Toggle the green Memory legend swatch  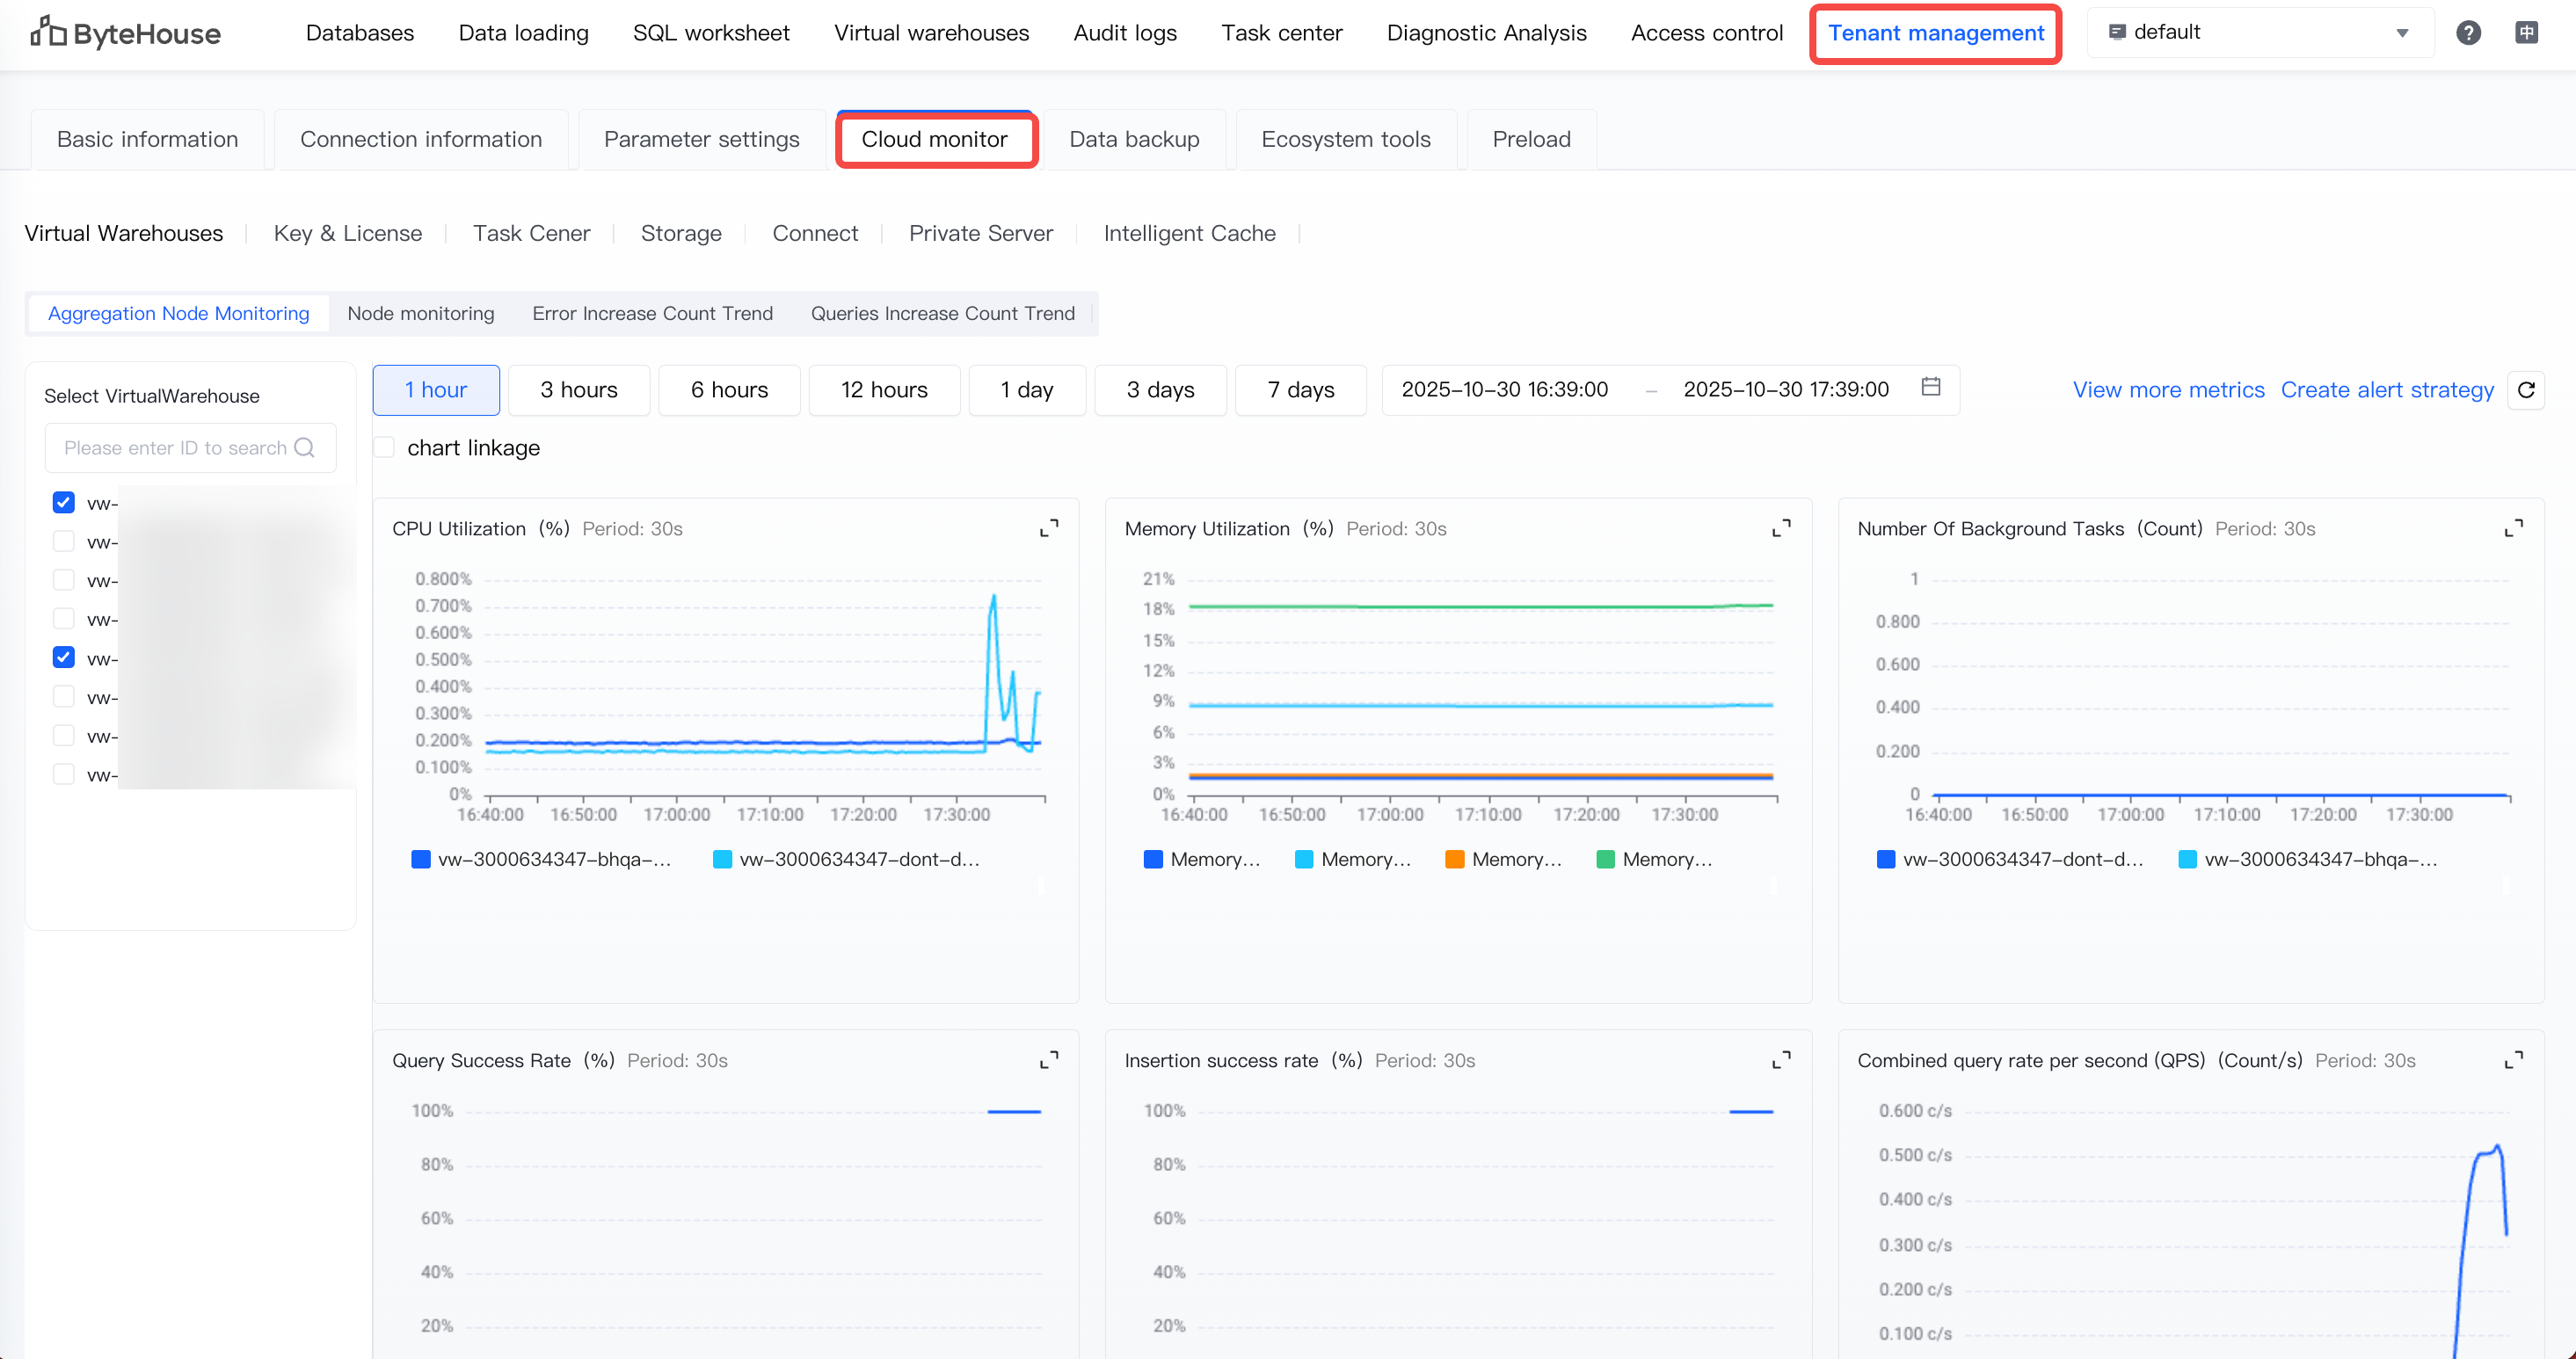1606,859
